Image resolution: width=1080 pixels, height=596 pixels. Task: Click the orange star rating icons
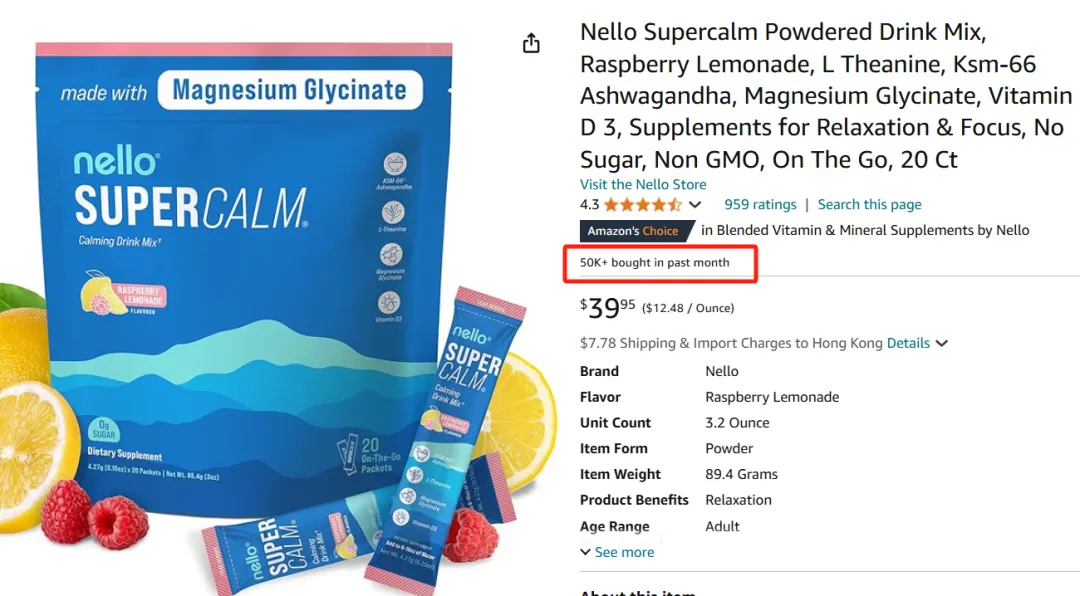[x=642, y=205]
